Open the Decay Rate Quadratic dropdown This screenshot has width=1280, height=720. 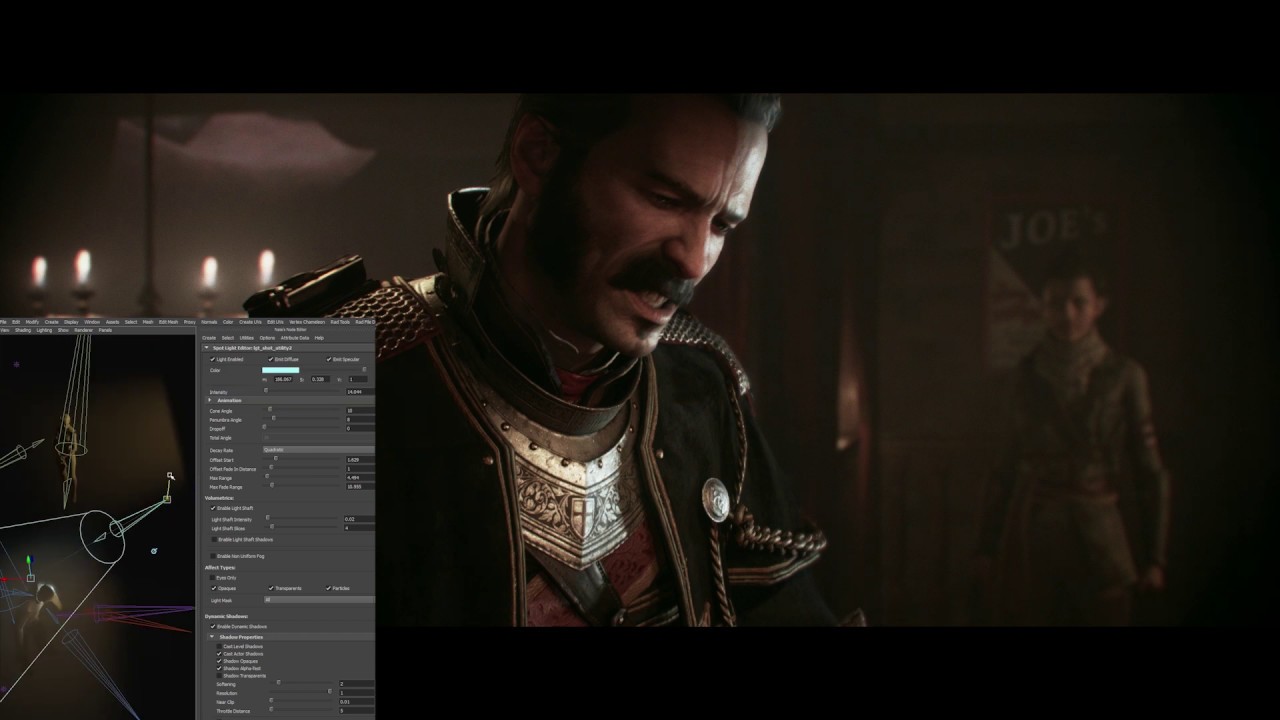(319, 450)
